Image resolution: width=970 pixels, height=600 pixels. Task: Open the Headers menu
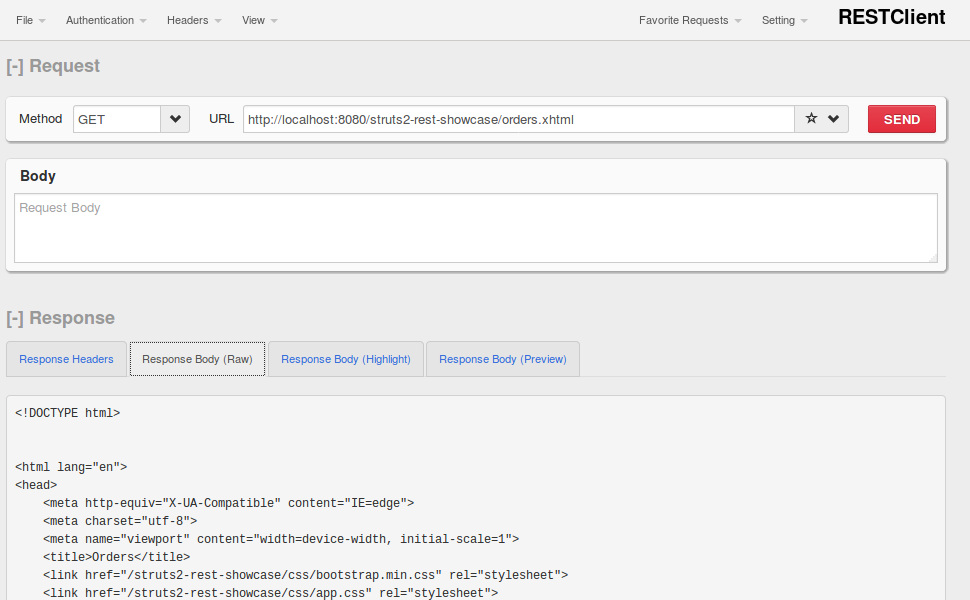tap(194, 20)
